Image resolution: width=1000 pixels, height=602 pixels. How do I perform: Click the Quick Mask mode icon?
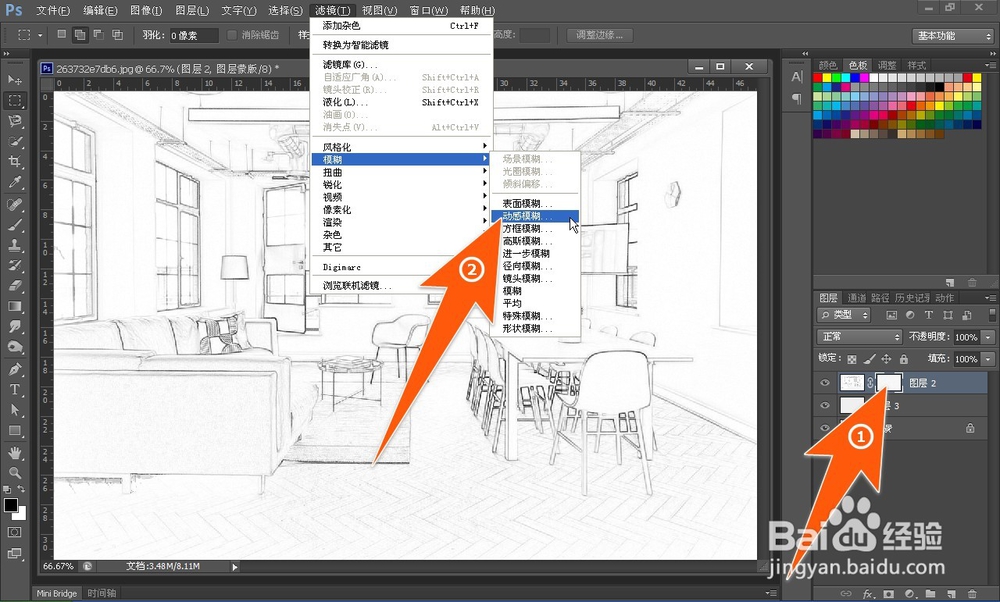(x=15, y=532)
